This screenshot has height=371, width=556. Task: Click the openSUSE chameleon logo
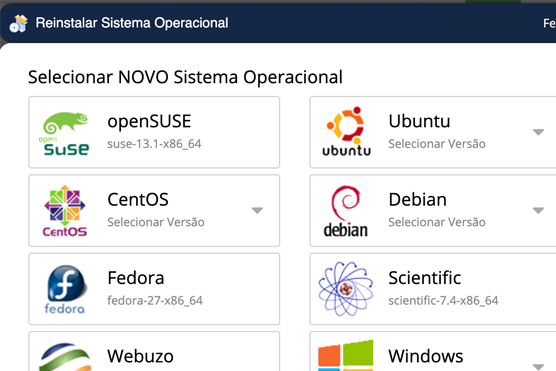tap(64, 134)
